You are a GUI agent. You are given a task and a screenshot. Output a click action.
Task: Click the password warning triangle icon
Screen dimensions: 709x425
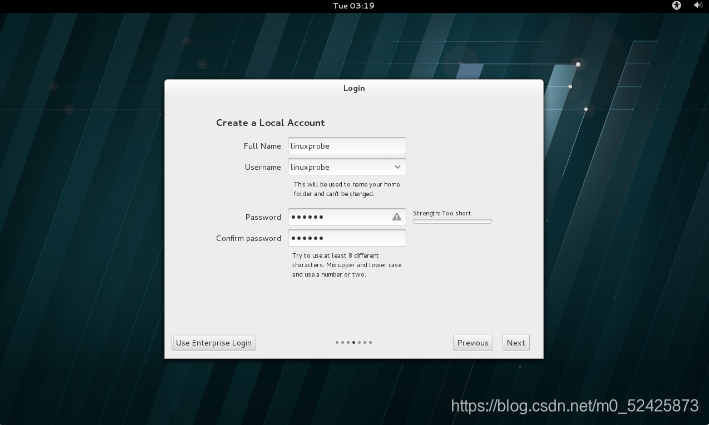[397, 217]
